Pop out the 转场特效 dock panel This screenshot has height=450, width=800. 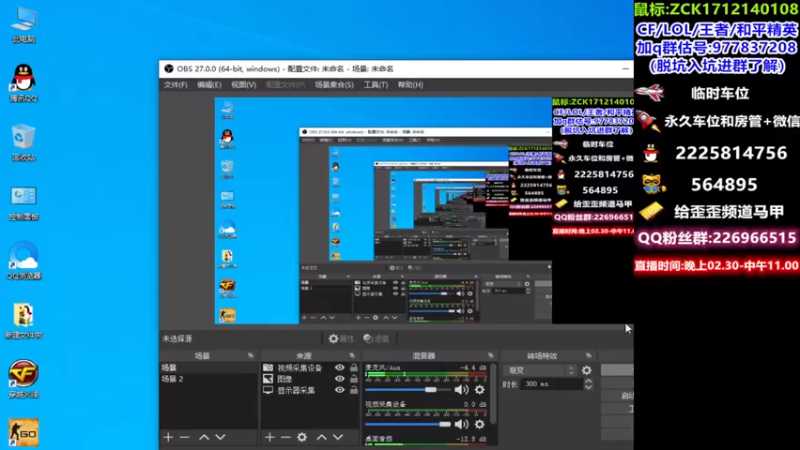click(x=588, y=356)
